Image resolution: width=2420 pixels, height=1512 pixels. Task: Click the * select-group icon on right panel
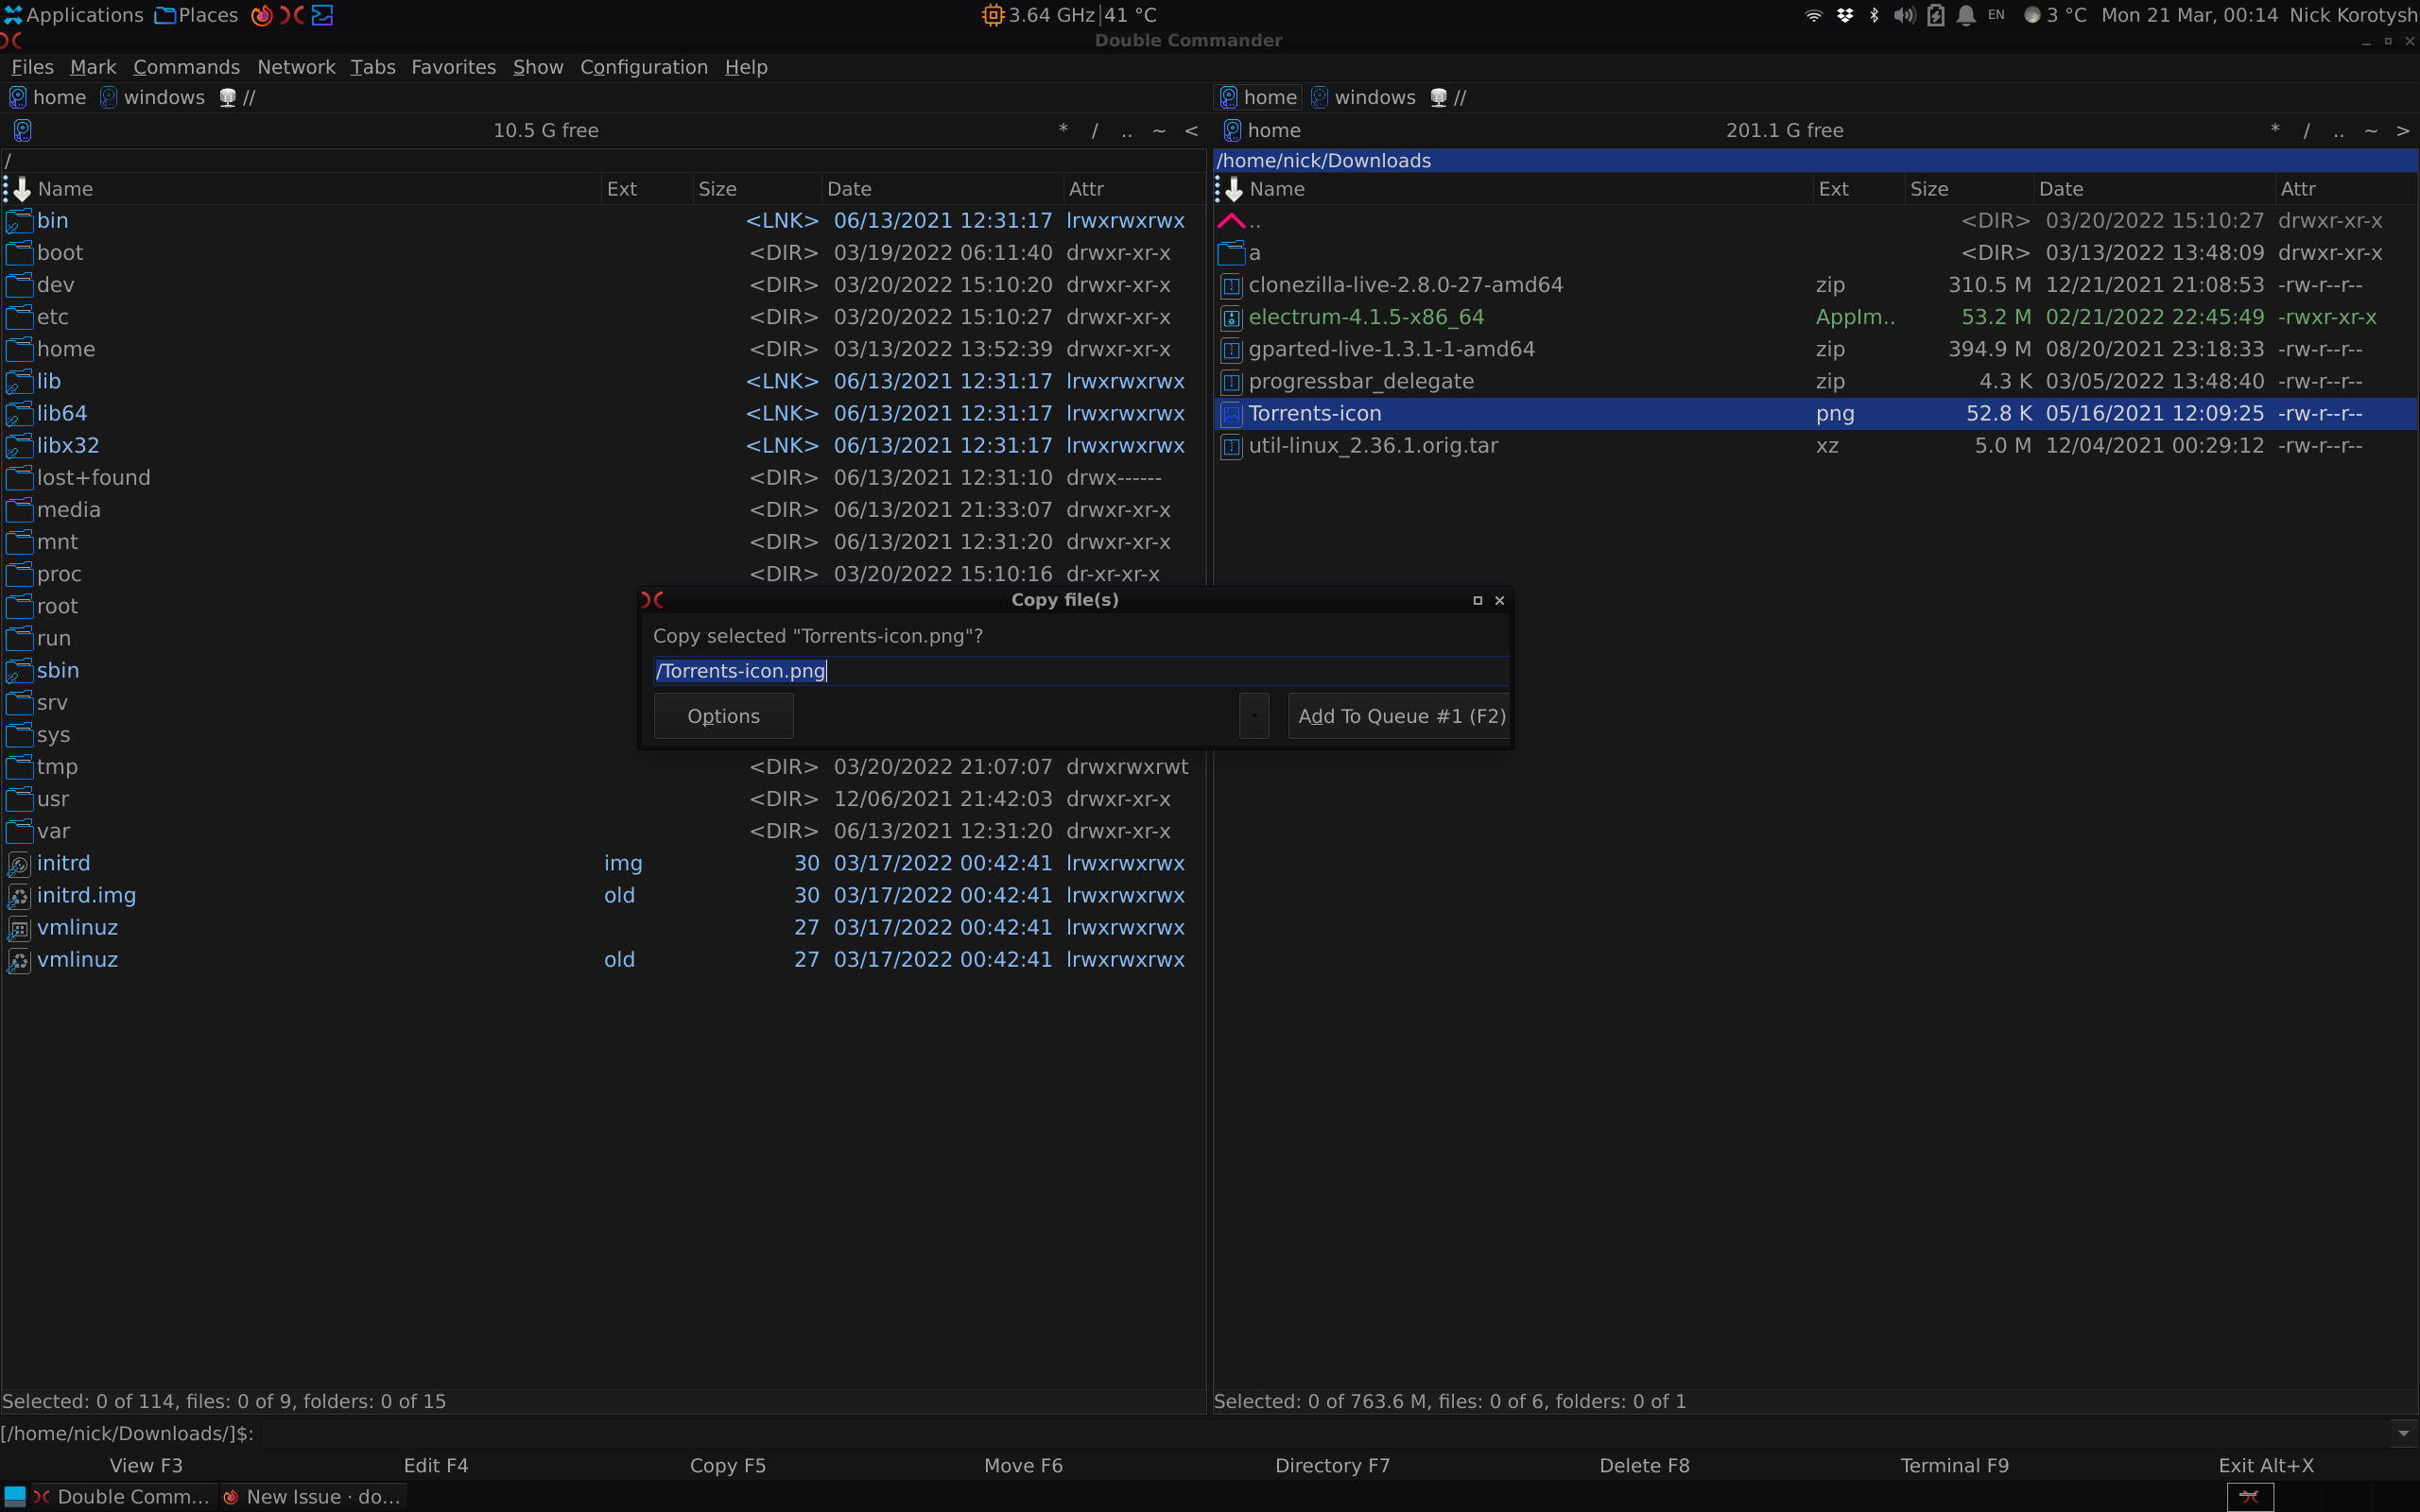pos(2274,130)
